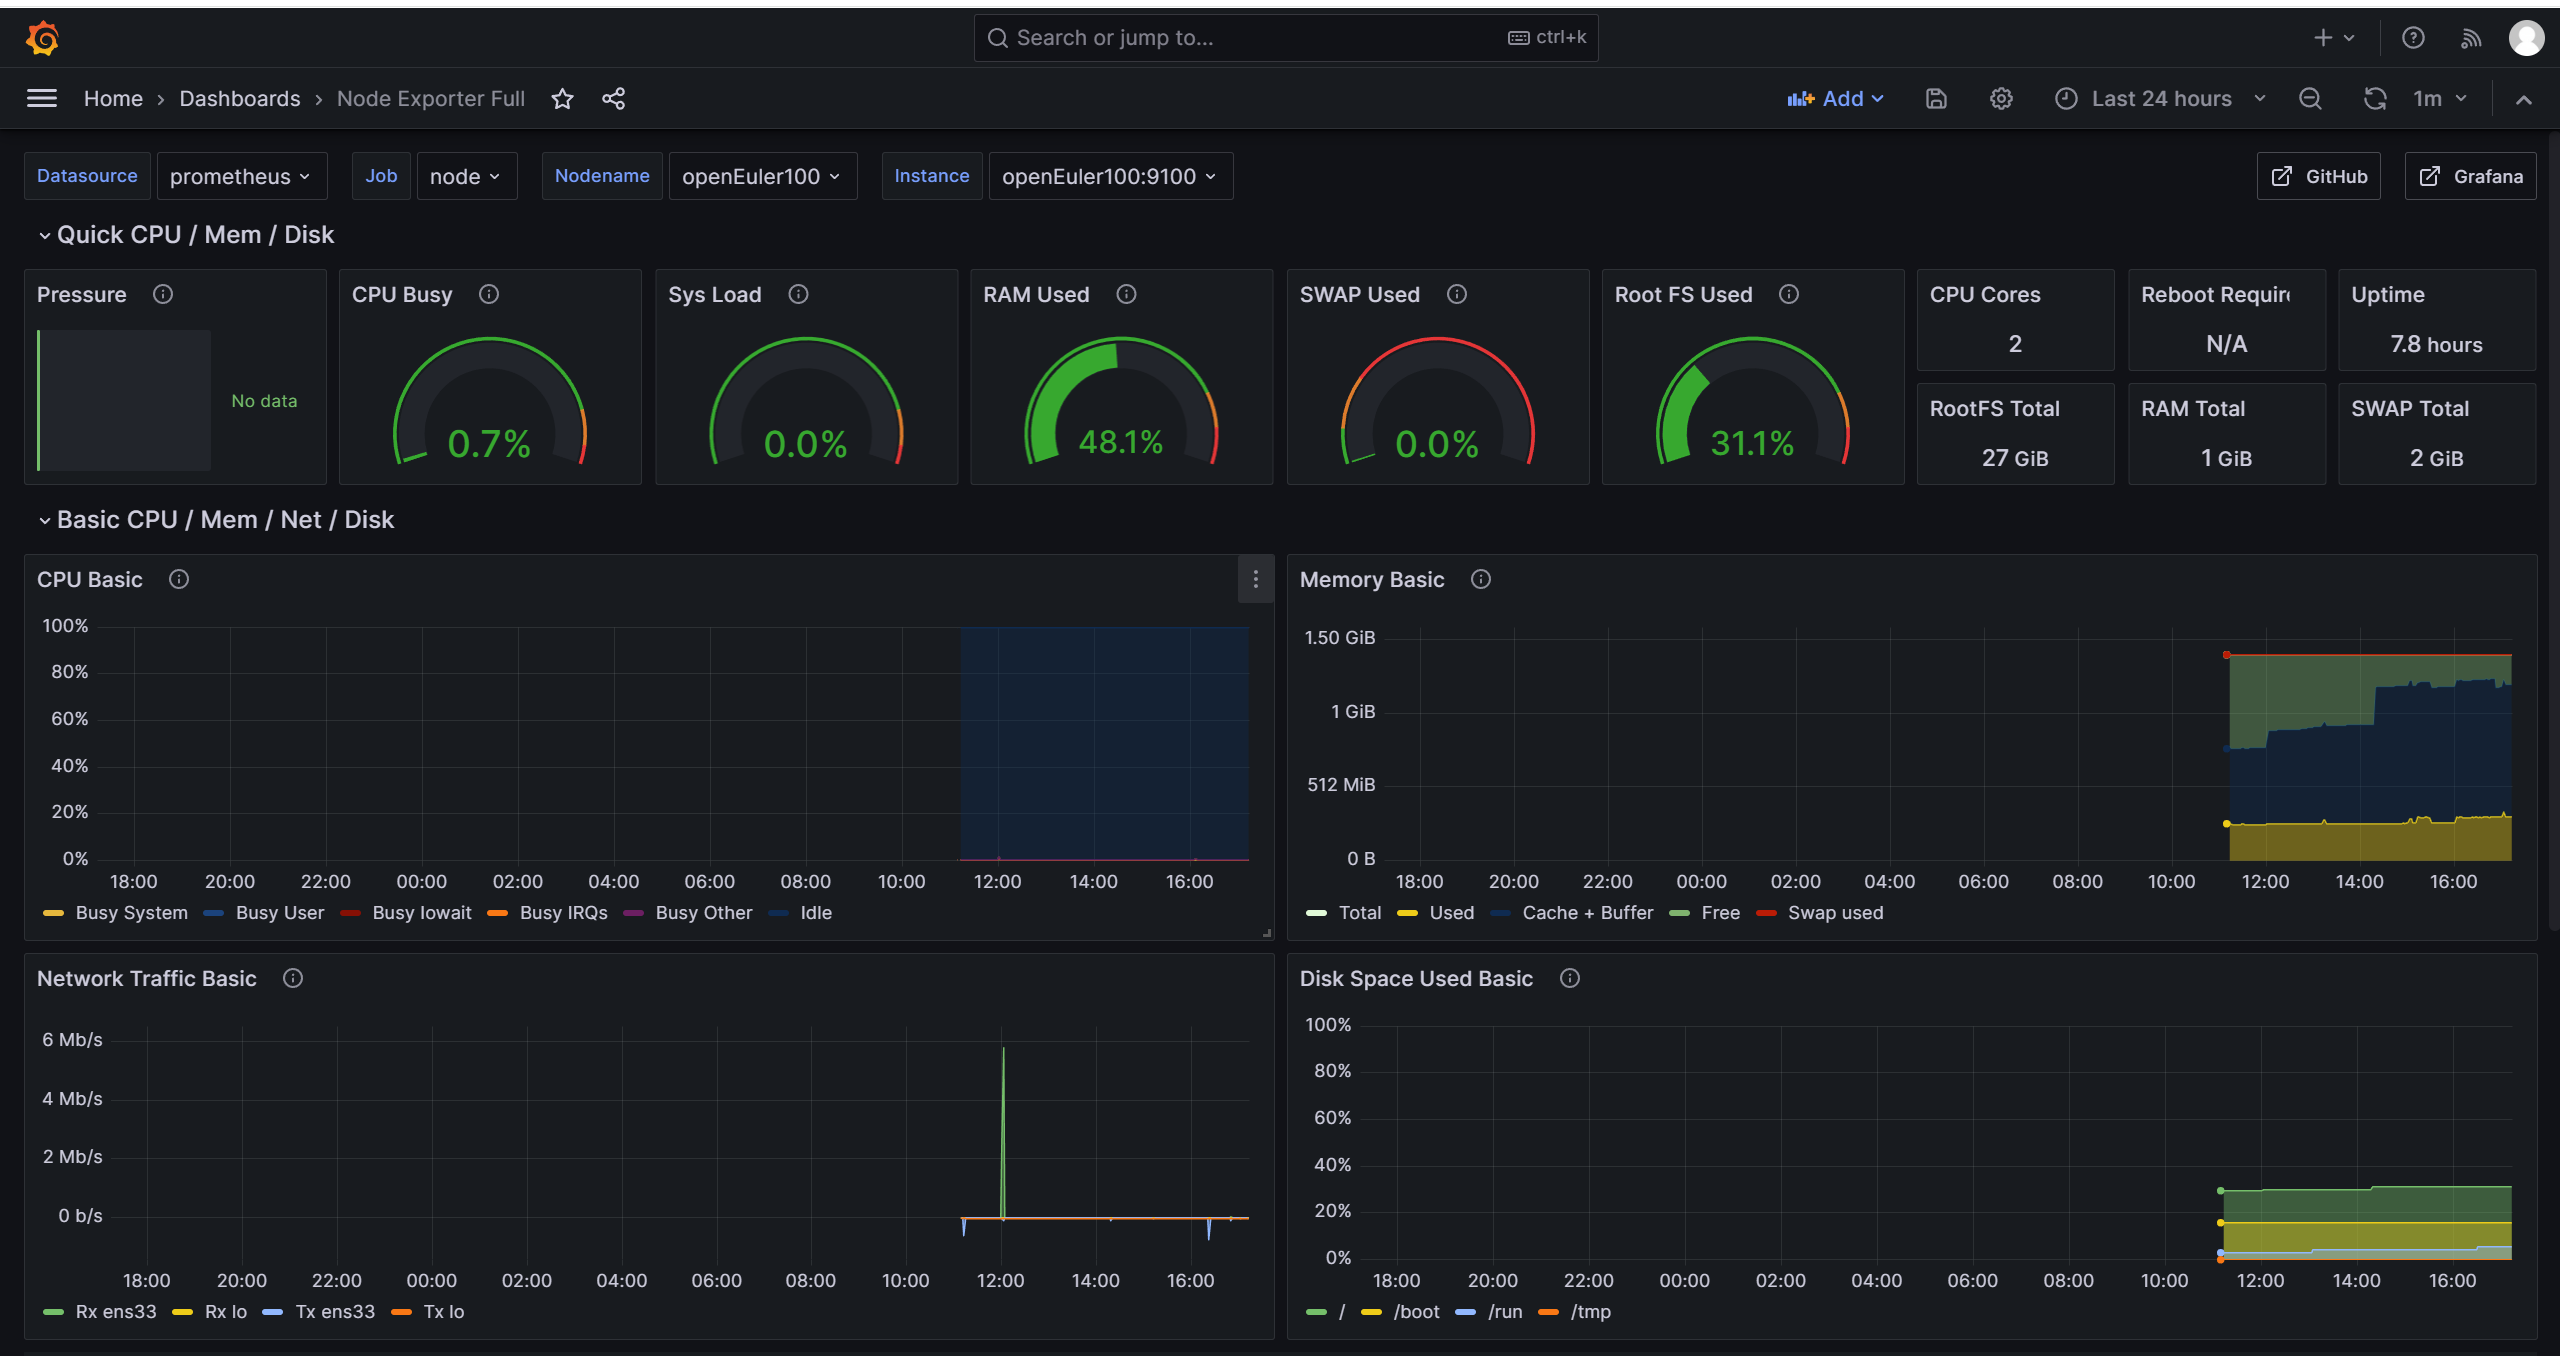
Task: Toggle Busy System series in CPU legend
Action: (x=130, y=913)
